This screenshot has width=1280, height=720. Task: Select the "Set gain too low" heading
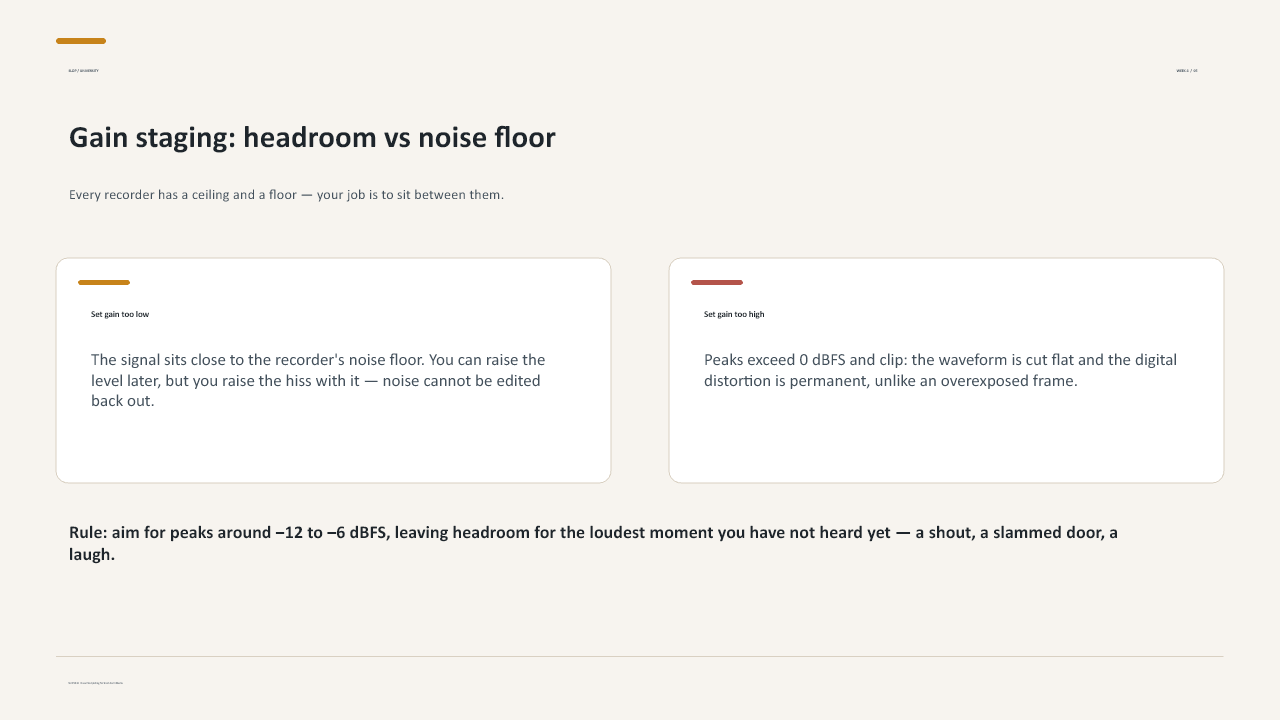pyautogui.click(x=120, y=314)
